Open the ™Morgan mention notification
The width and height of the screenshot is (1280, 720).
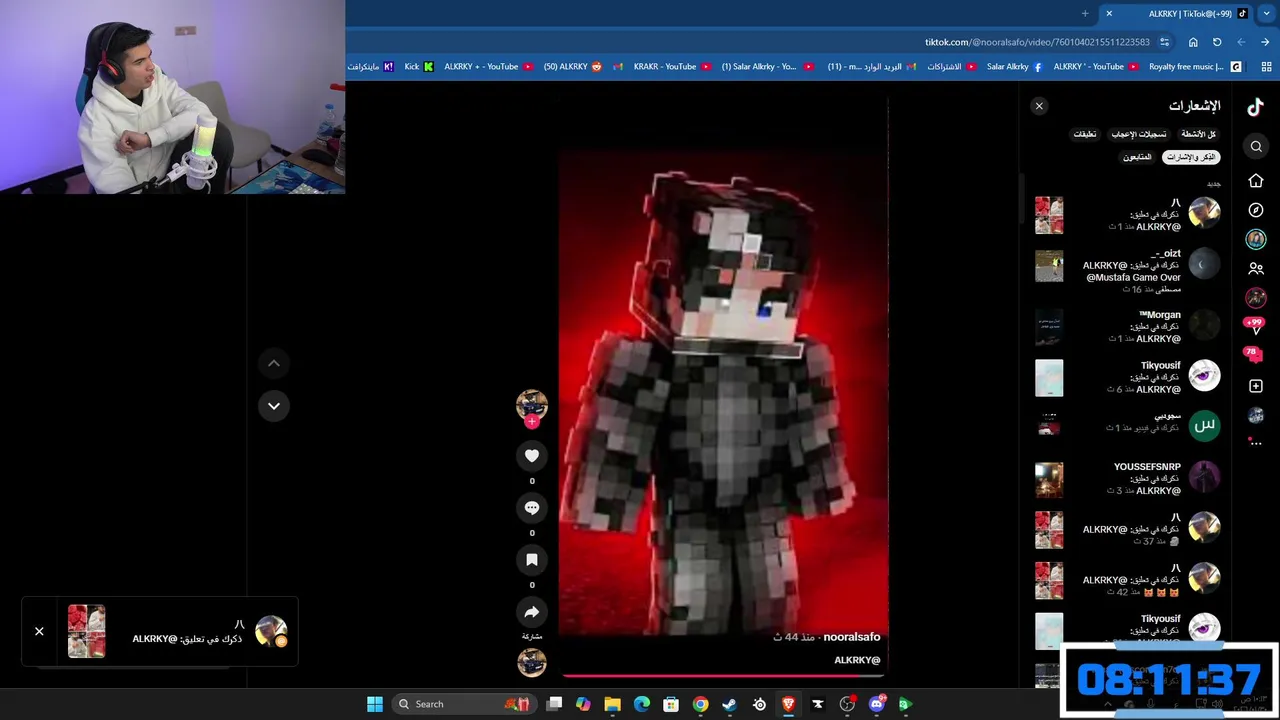(1127, 327)
